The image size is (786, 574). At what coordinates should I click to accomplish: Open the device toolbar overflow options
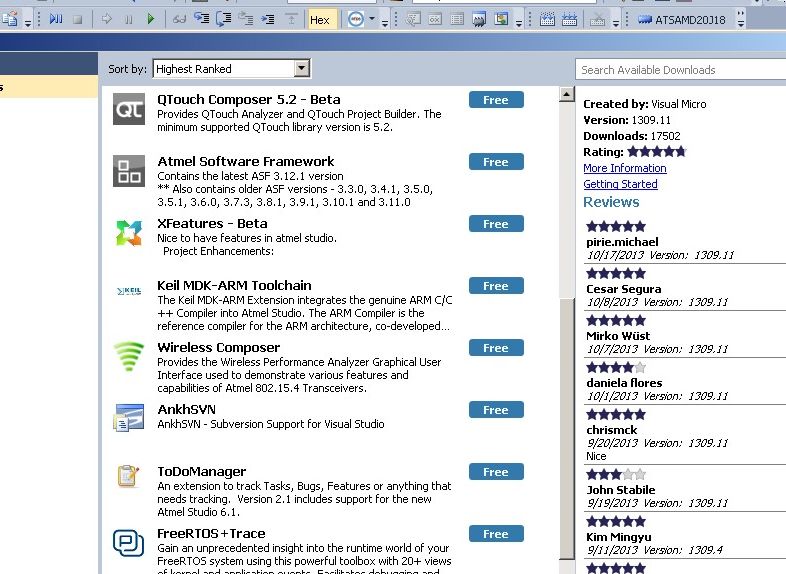tap(740, 20)
